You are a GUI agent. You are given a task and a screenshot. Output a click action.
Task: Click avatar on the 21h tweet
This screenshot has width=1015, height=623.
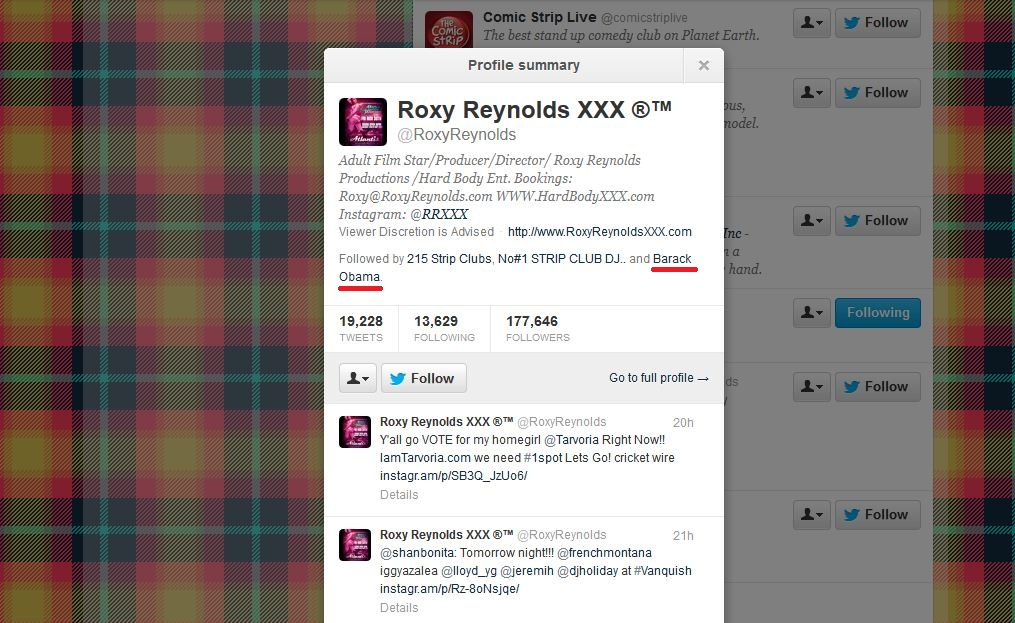[355, 545]
